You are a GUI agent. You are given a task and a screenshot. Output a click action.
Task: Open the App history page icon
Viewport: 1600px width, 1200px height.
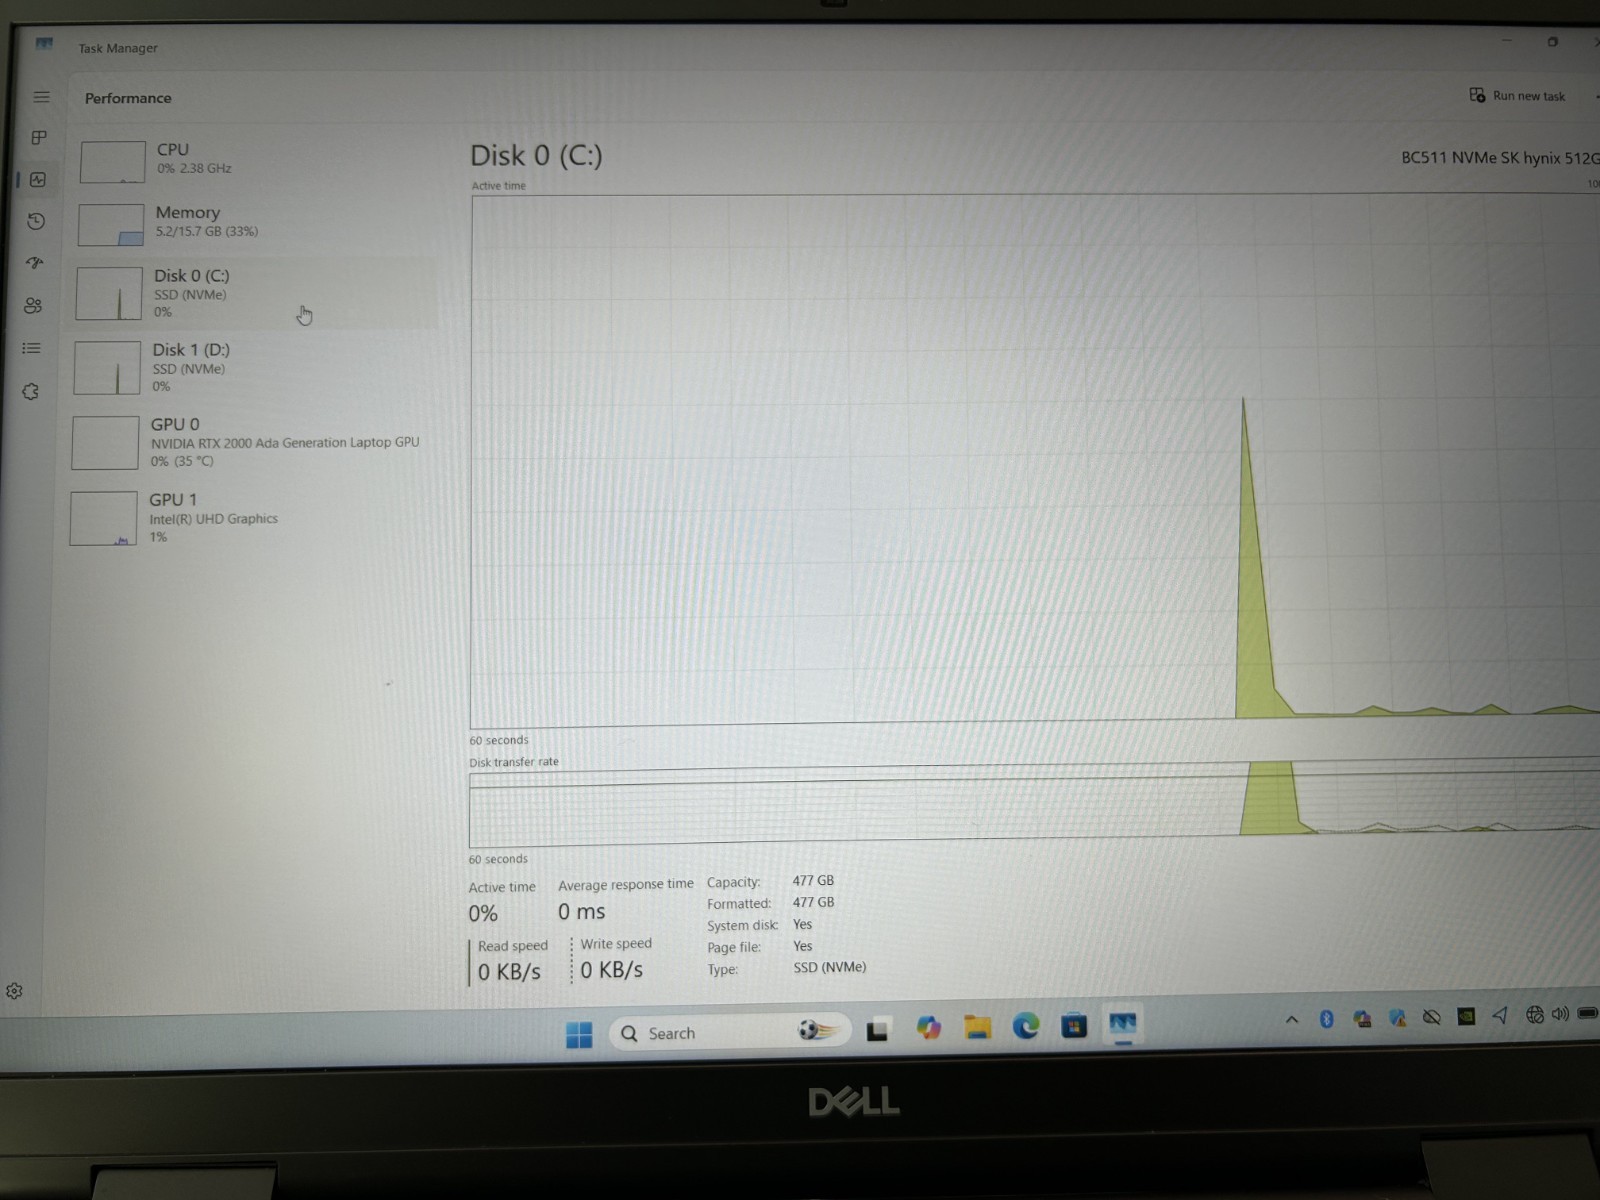36,222
